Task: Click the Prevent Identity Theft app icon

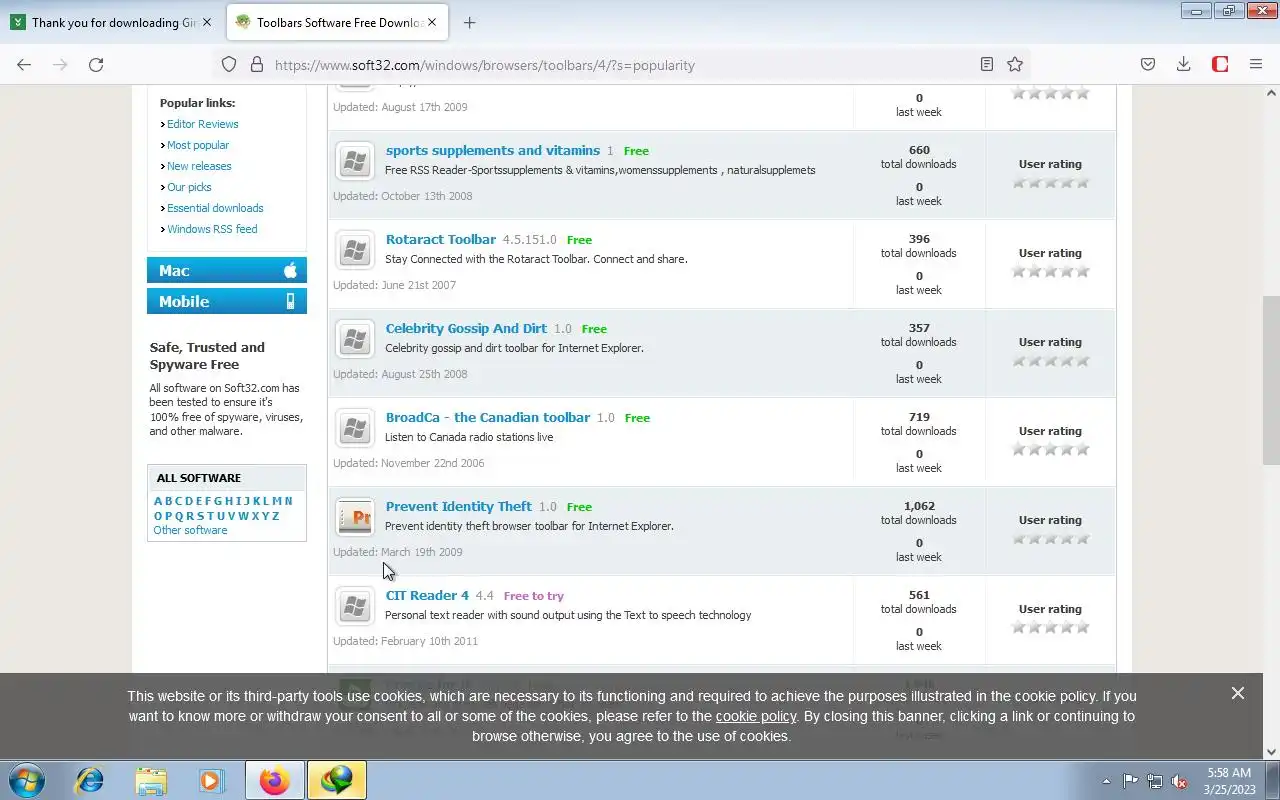Action: pos(354,518)
